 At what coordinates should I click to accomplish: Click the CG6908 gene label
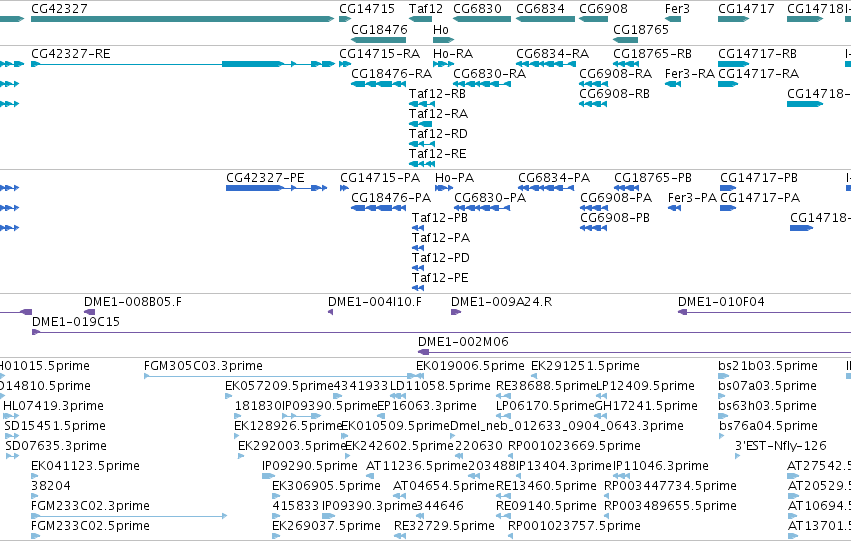point(603,9)
